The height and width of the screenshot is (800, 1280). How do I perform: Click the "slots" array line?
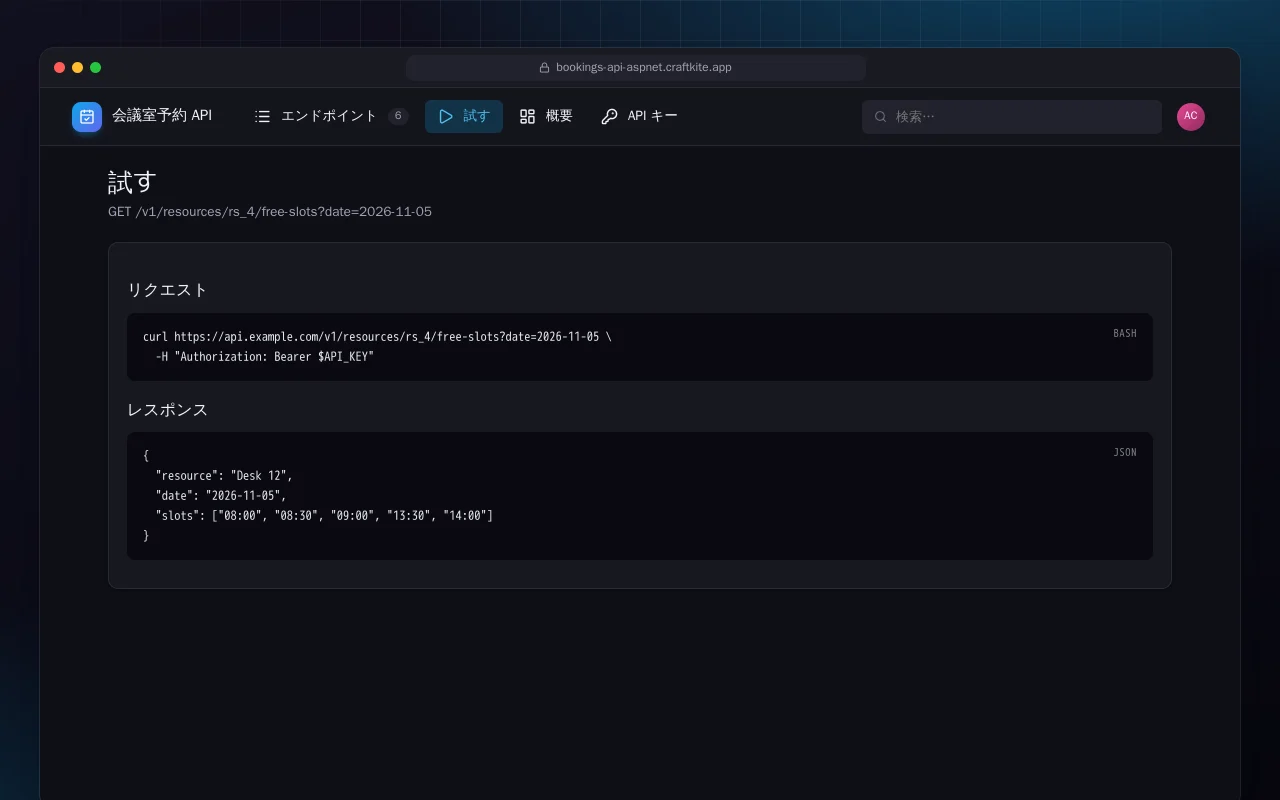(324, 516)
